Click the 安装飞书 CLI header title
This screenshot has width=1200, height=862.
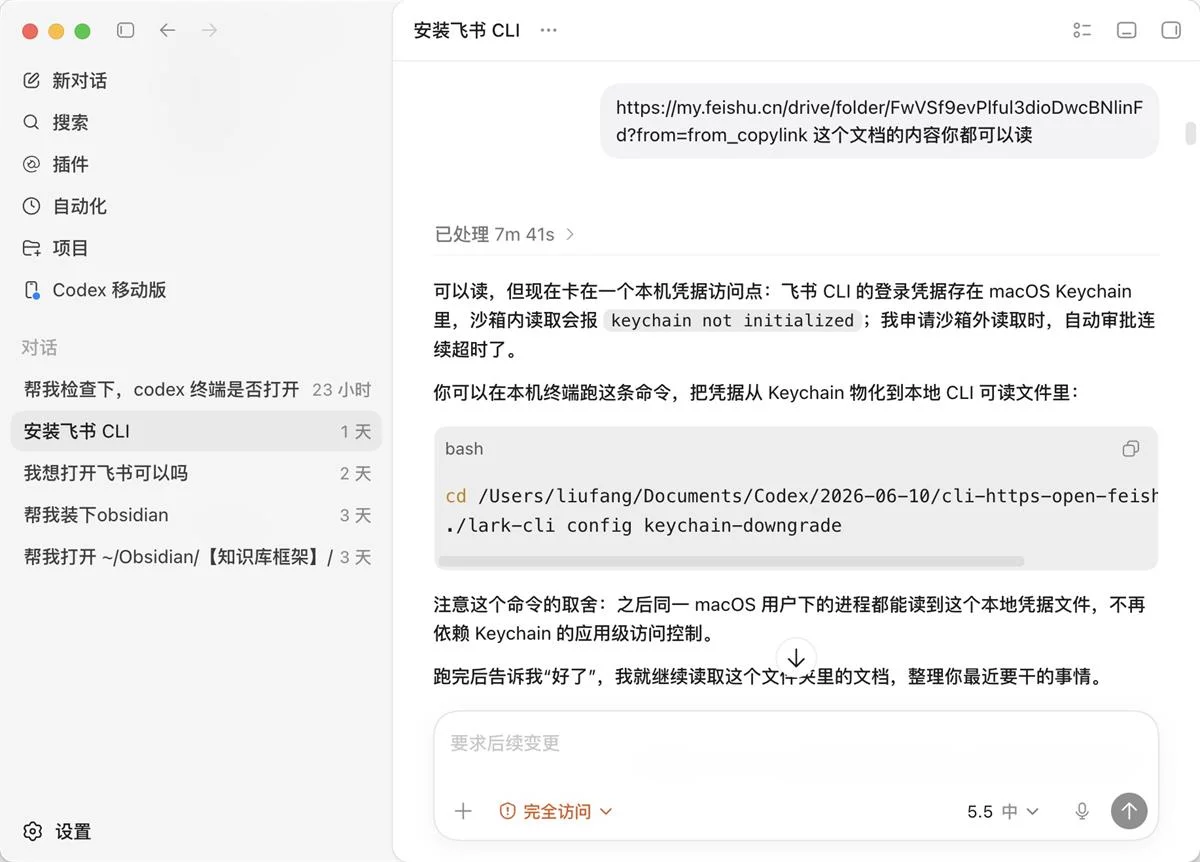(467, 30)
